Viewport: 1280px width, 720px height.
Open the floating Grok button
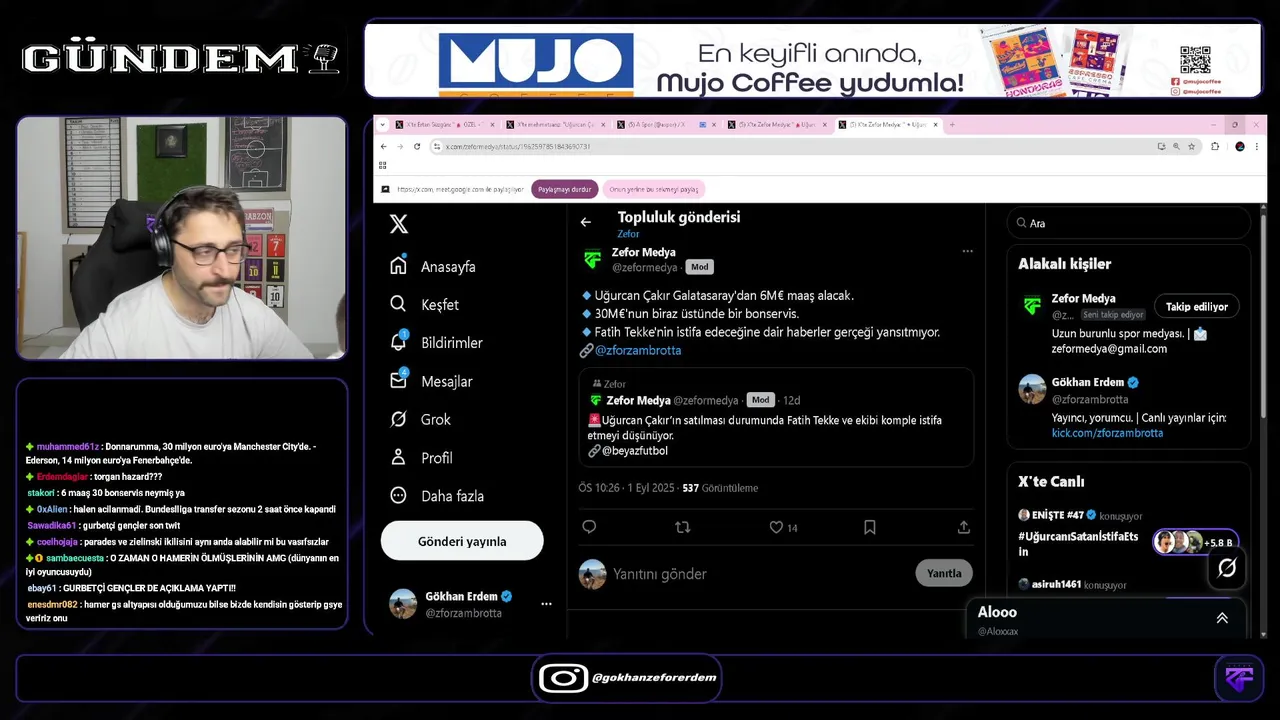(1227, 567)
